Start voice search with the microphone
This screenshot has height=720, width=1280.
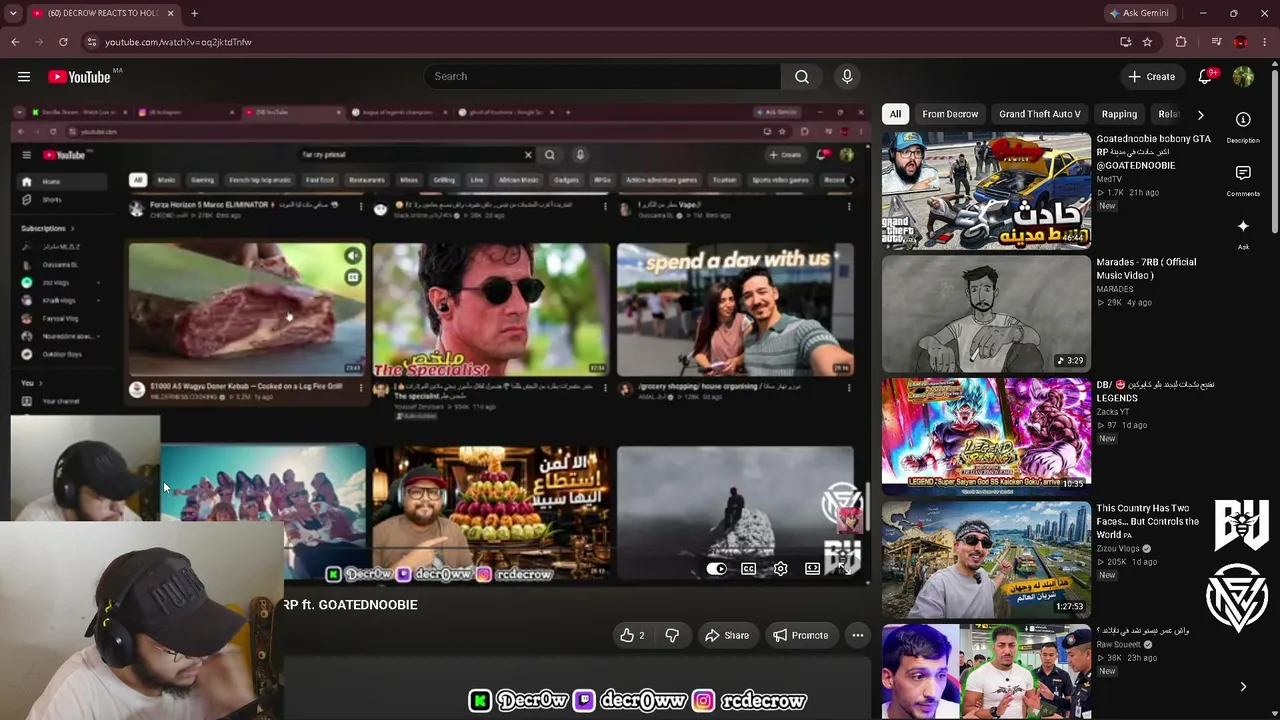[x=847, y=77]
